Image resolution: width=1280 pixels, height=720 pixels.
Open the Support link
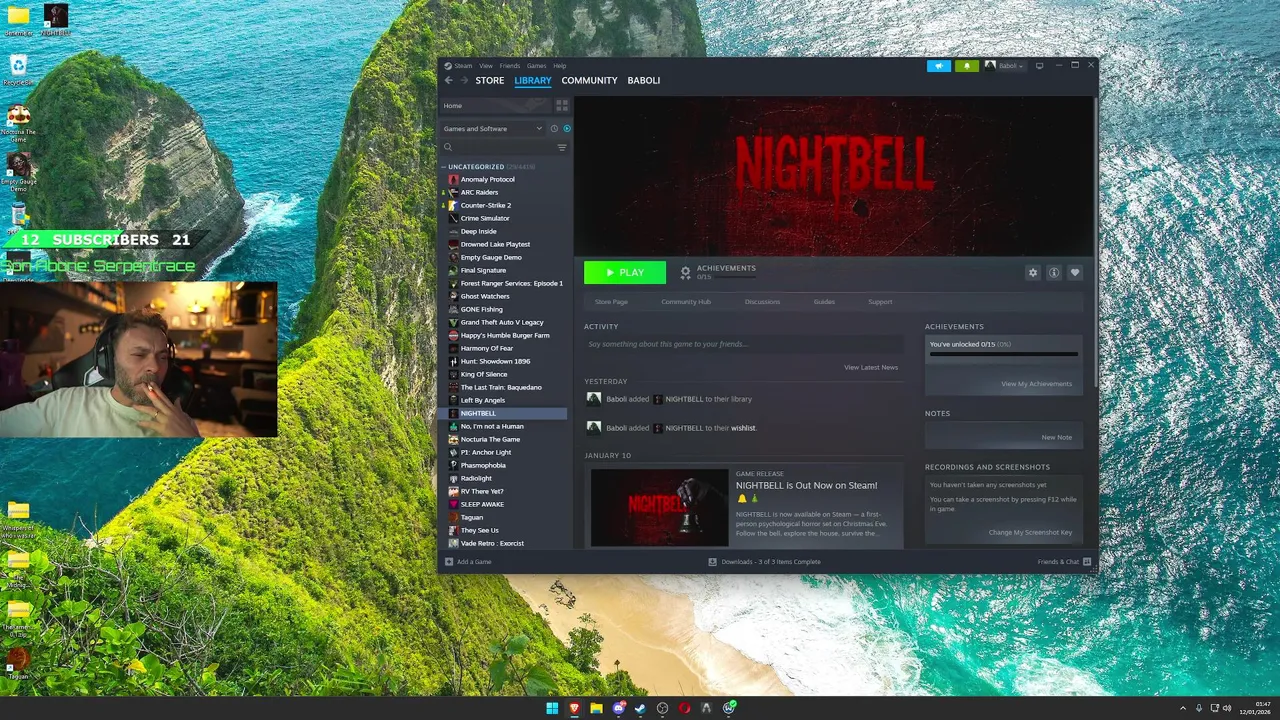tap(880, 302)
